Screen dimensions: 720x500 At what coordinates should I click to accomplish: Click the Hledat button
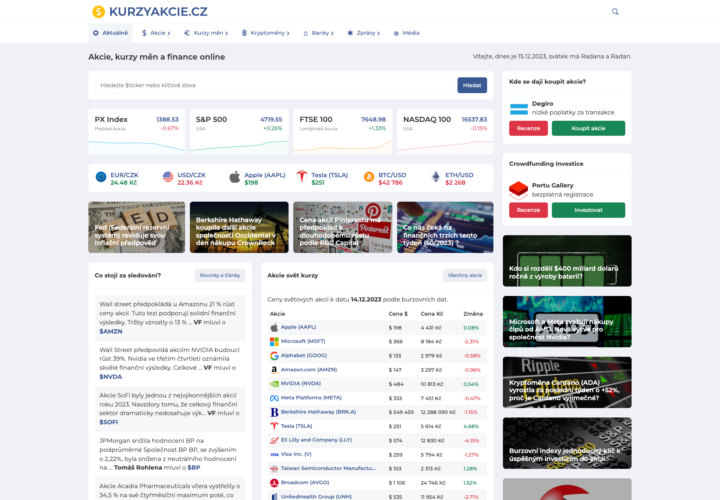pos(472,85)
